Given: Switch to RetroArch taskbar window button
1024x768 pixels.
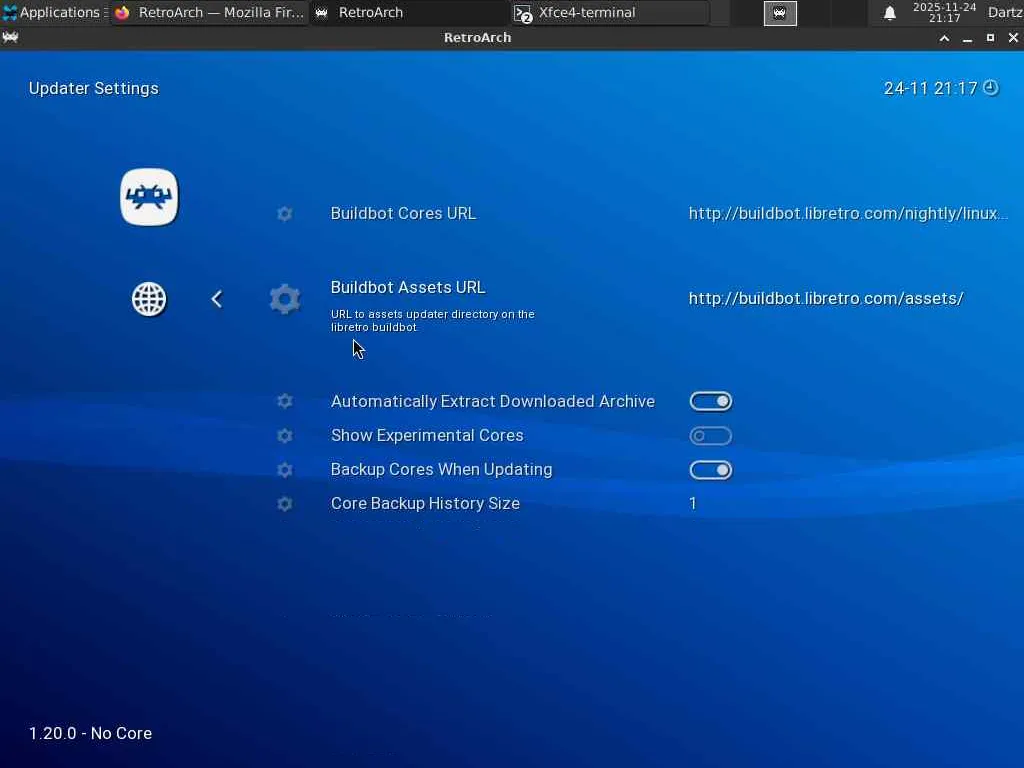Looking at the screenshot, I should pyautogui.click(x=409, y=12).
